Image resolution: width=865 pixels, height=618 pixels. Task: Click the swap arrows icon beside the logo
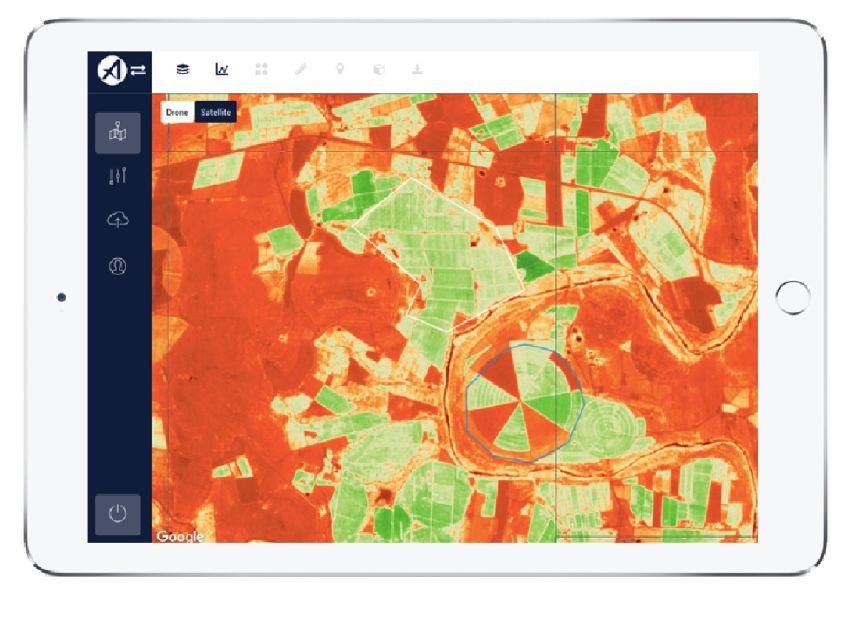pos(138,70)
